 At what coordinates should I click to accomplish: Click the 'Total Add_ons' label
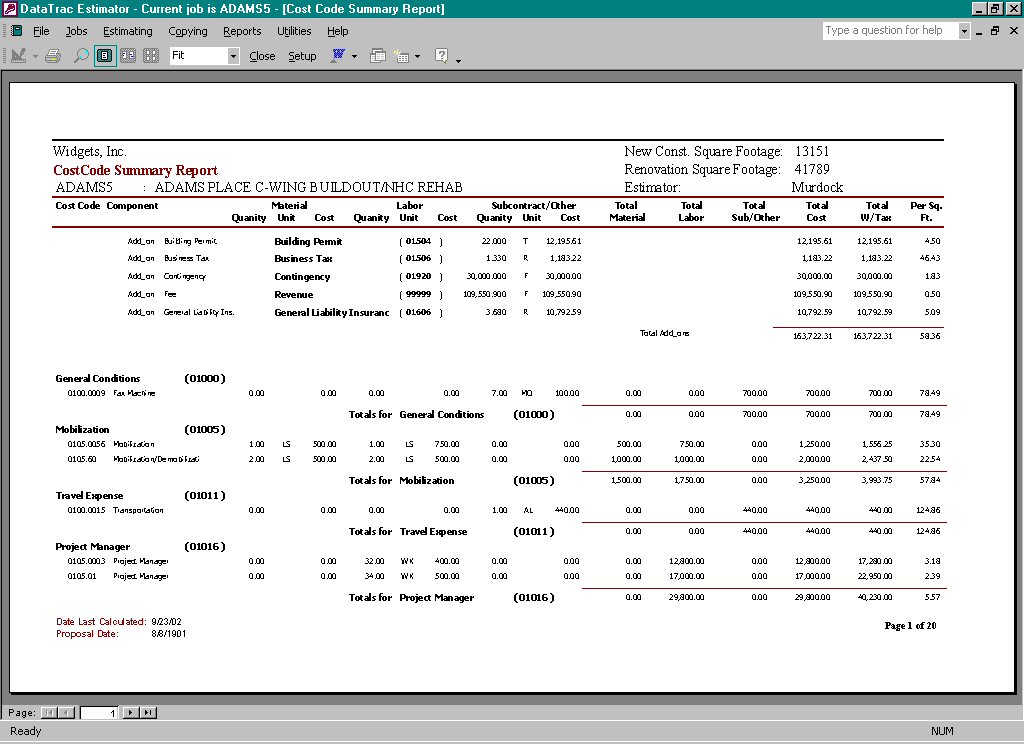point(664,333)
